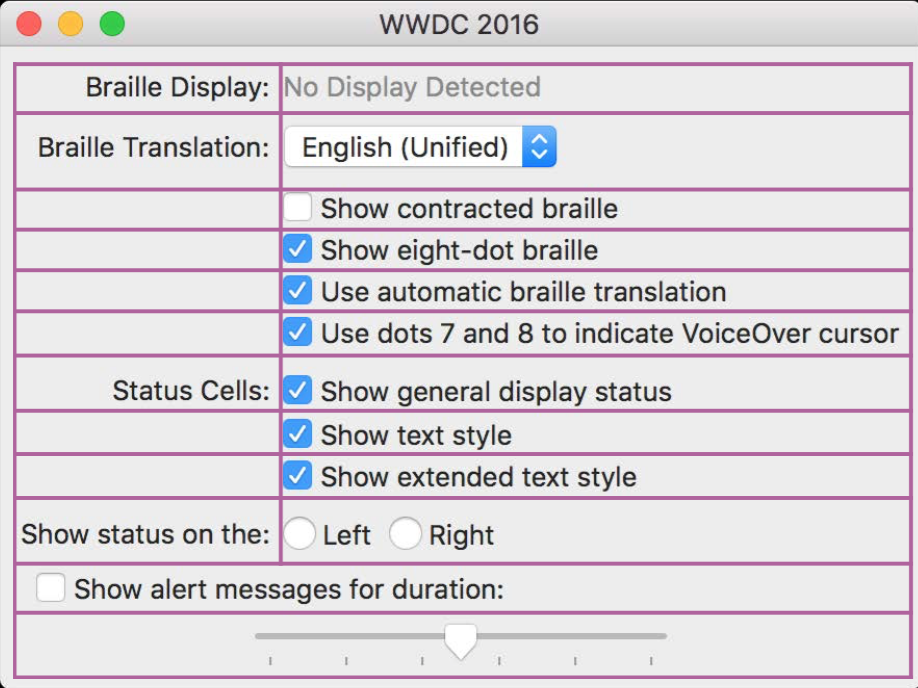Uncheck "Use automatic braille translation"
918x688 pixels.
click(x=297, y=291)
